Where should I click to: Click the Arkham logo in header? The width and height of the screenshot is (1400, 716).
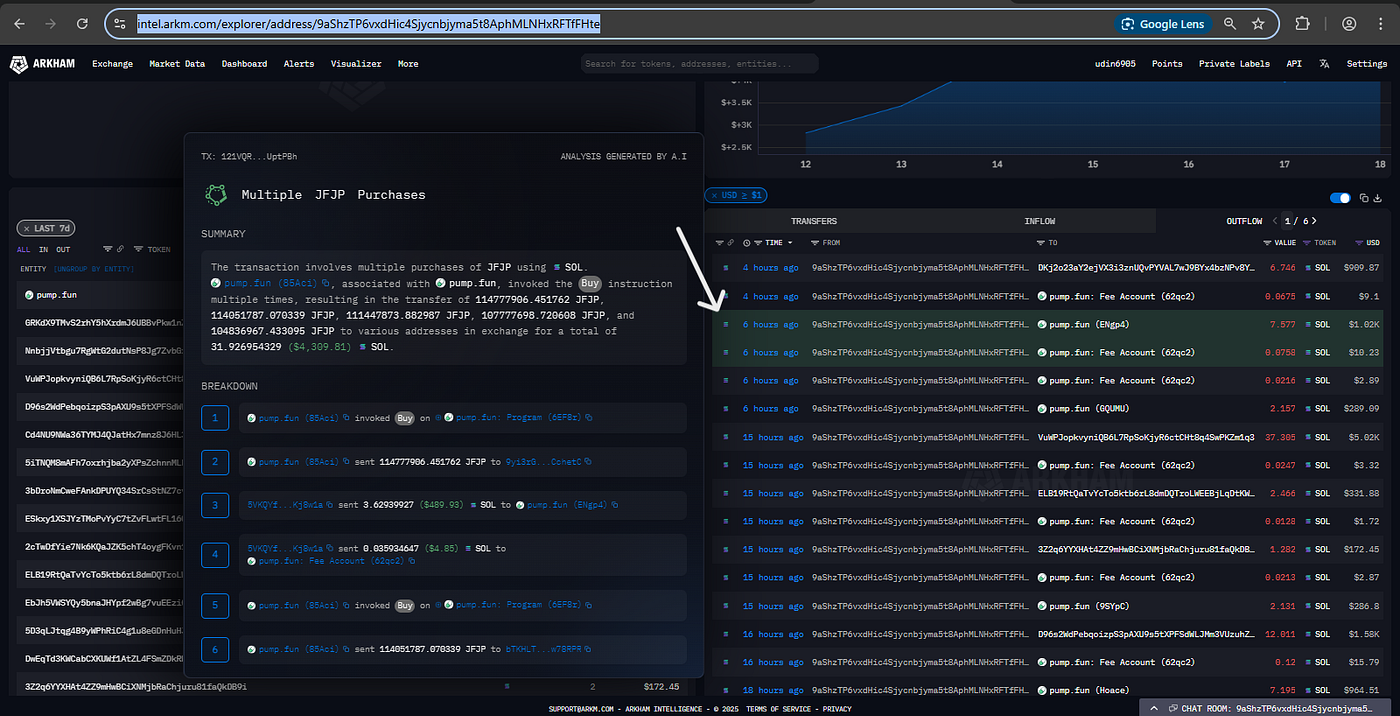pyautogui.click(x=44, y=64)
